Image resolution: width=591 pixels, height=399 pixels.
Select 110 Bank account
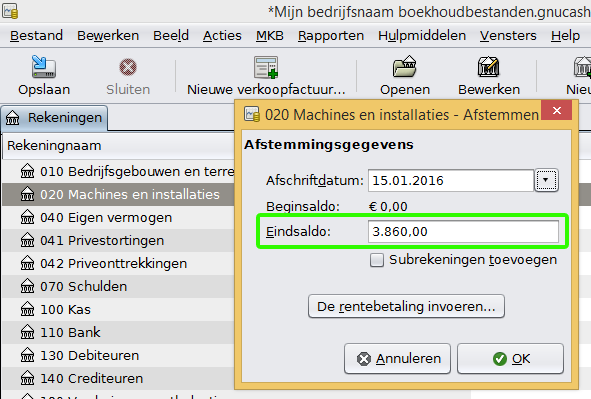pyautogui.click(x=118, y=332)
